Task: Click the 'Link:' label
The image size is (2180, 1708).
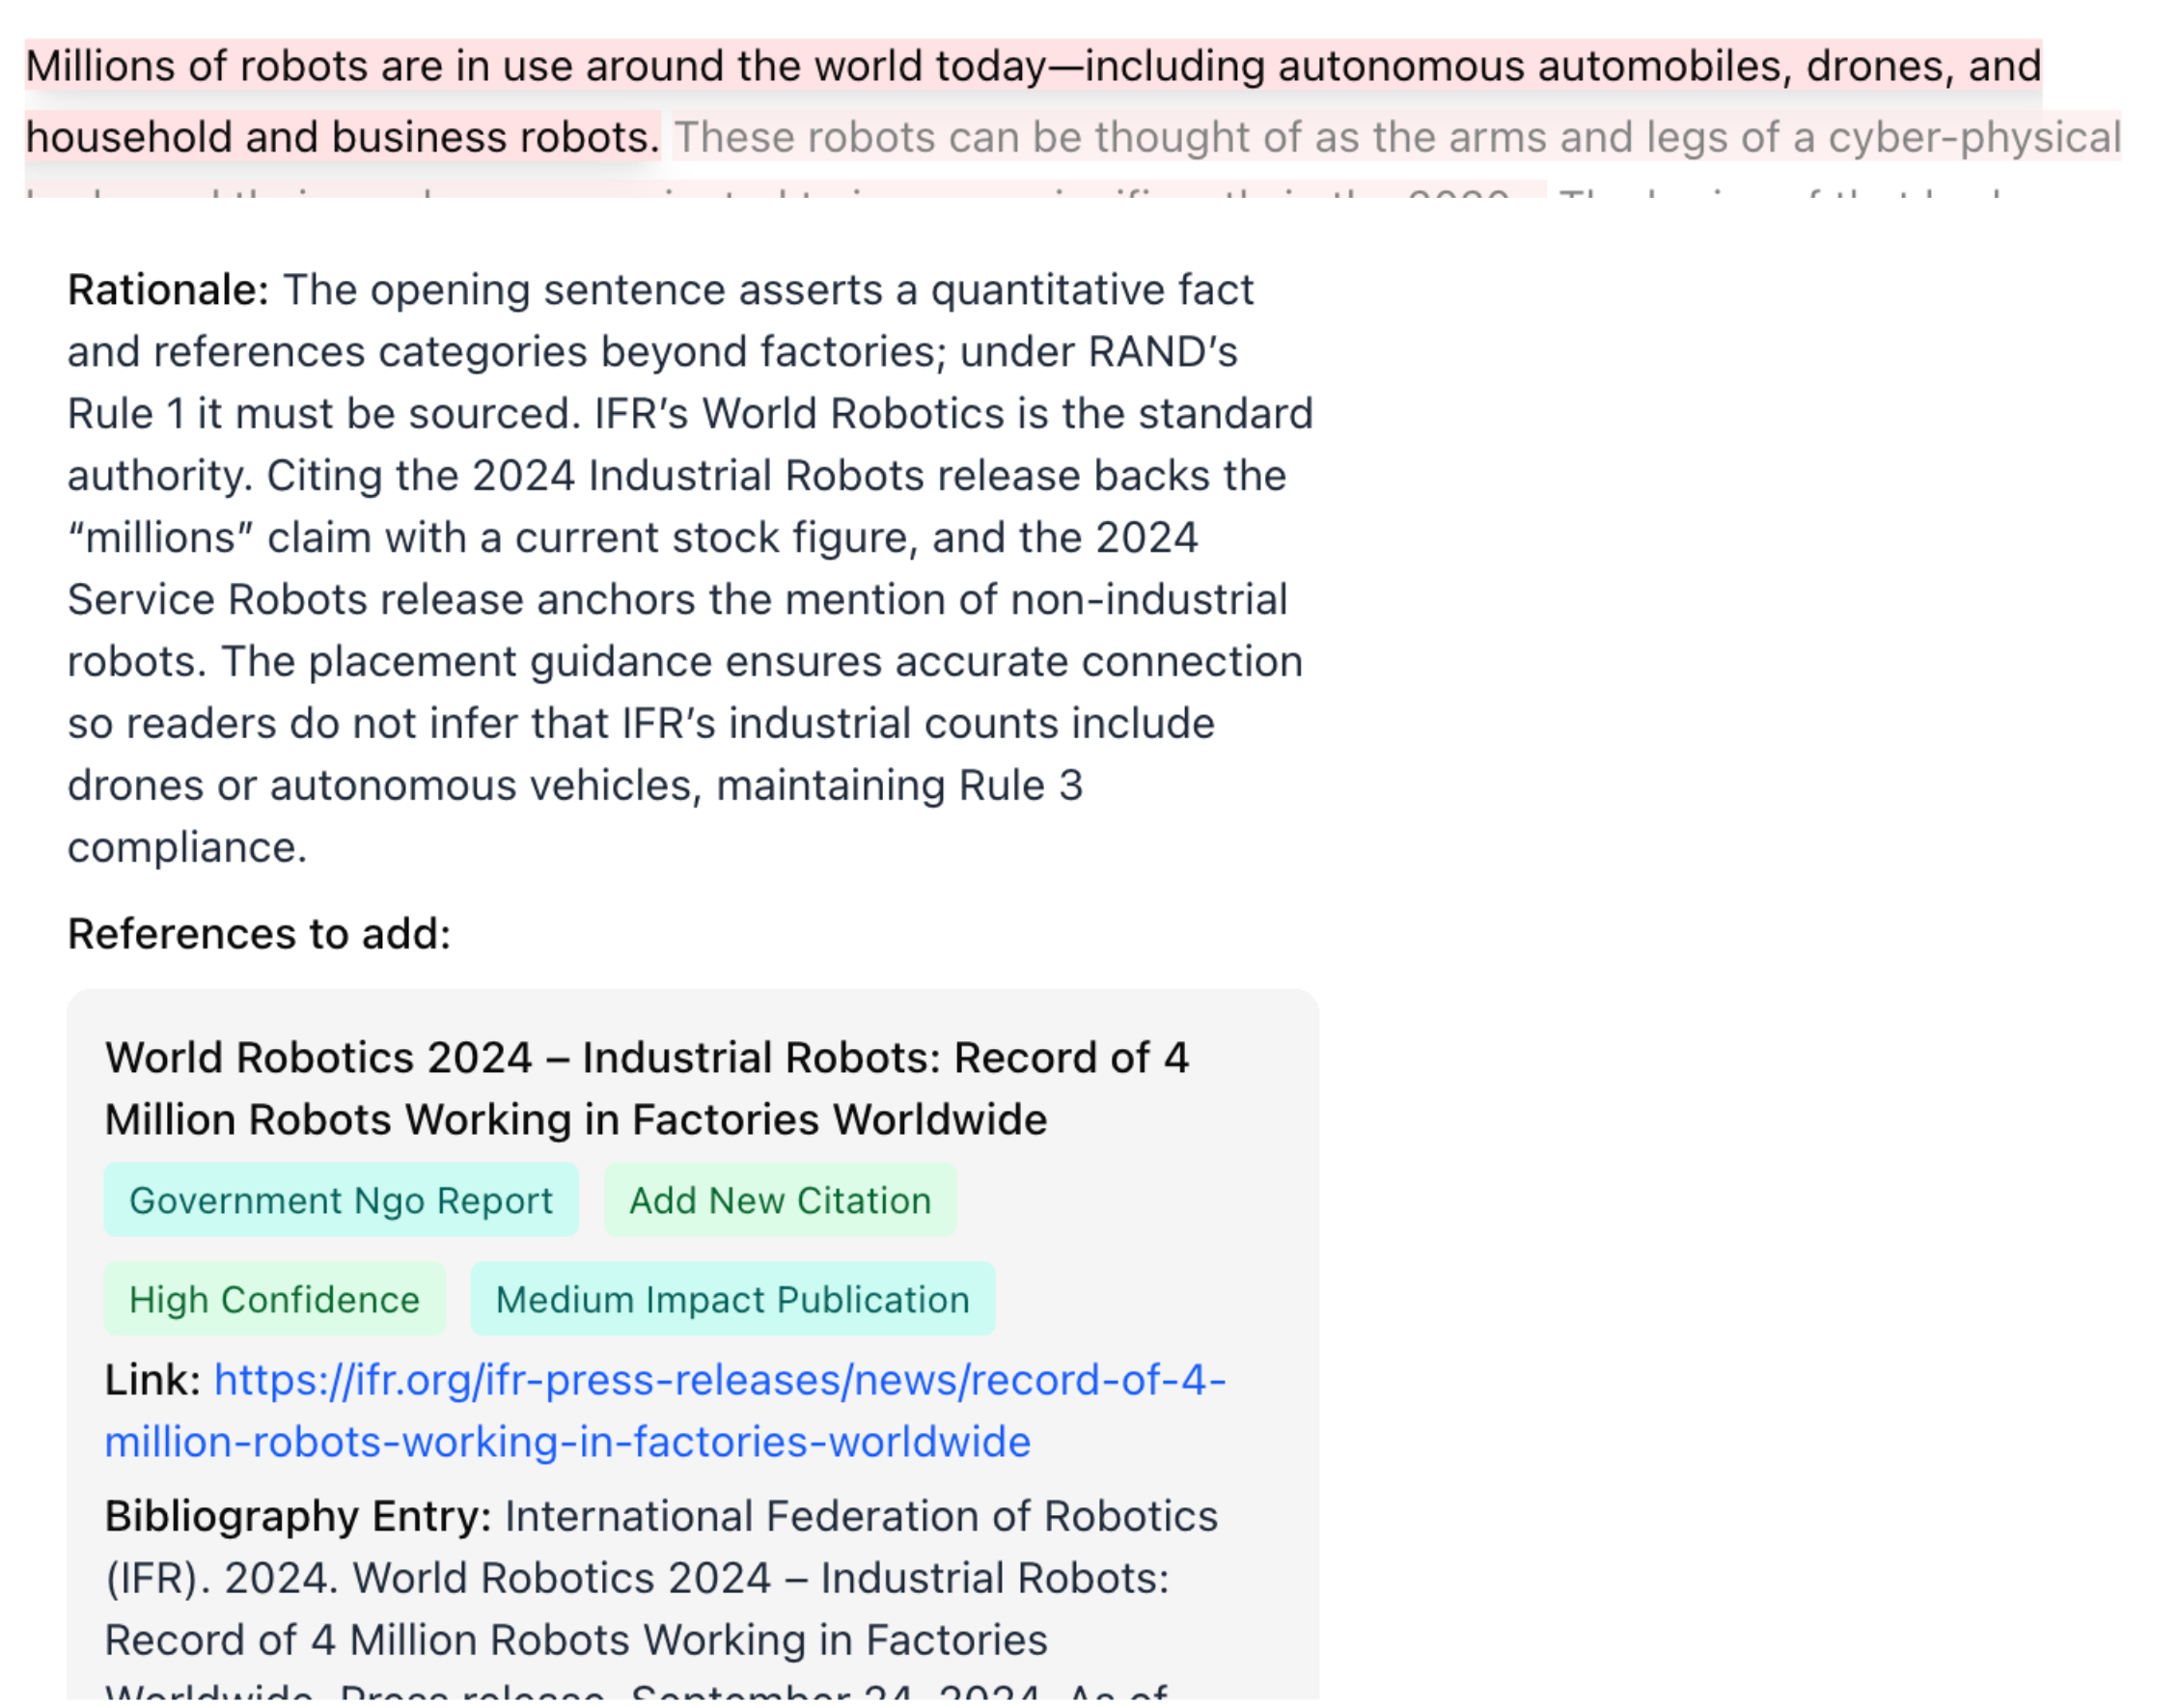Action: click(x=153, y=1380)
